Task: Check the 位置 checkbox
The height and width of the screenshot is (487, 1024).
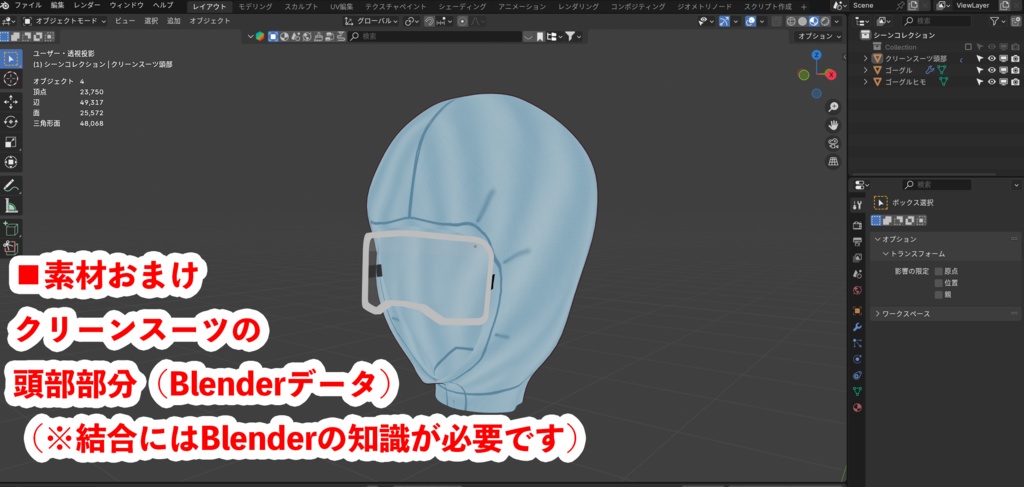Action: 938,283
